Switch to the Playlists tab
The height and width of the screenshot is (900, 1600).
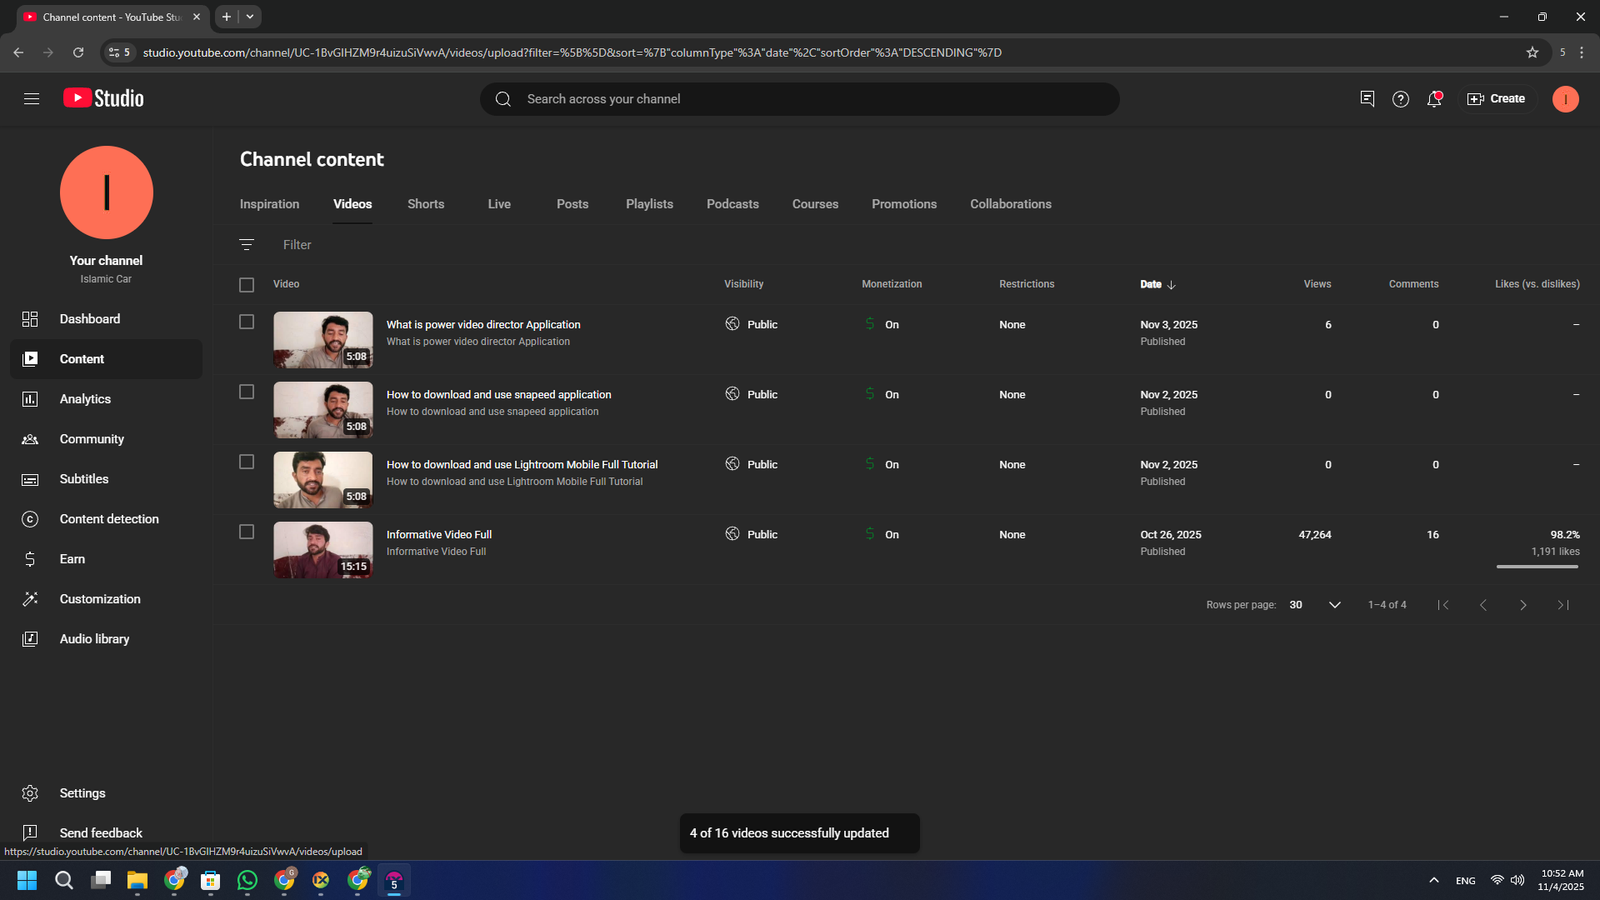pos(649,204)
